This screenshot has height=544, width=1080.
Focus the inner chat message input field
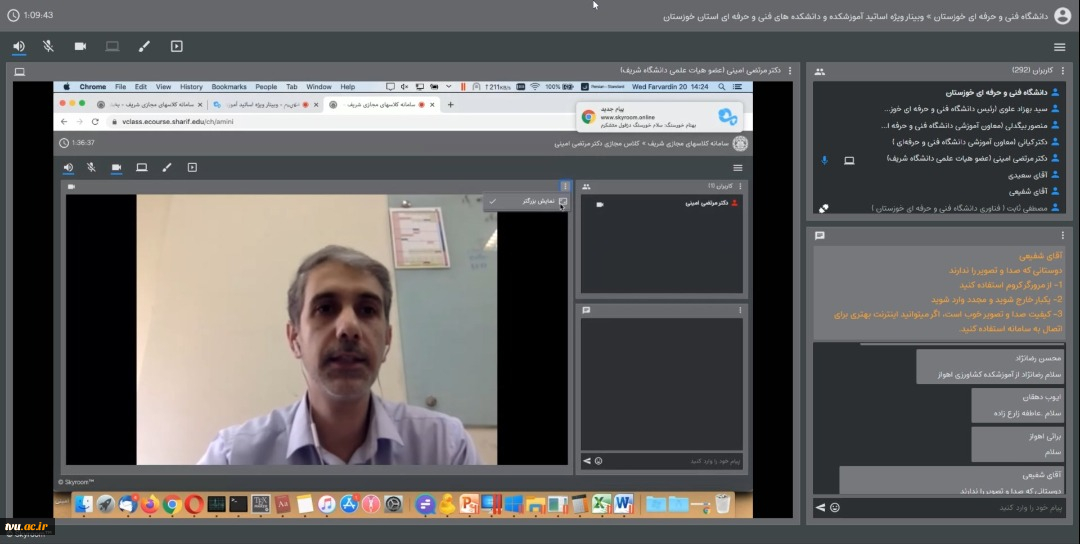tap(672, 461)
